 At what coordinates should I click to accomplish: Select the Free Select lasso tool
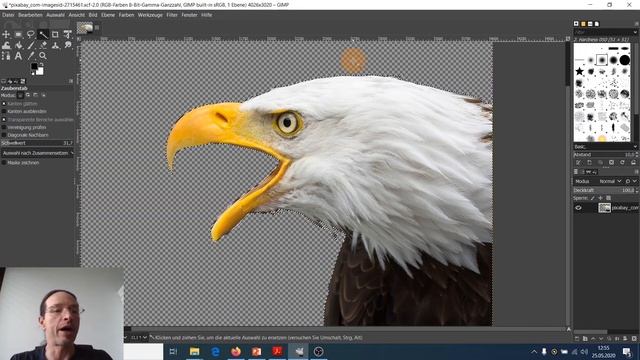click(31, 35)
